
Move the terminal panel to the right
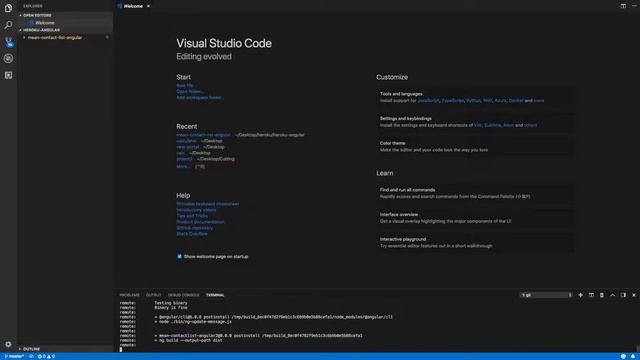coord(623,295)
